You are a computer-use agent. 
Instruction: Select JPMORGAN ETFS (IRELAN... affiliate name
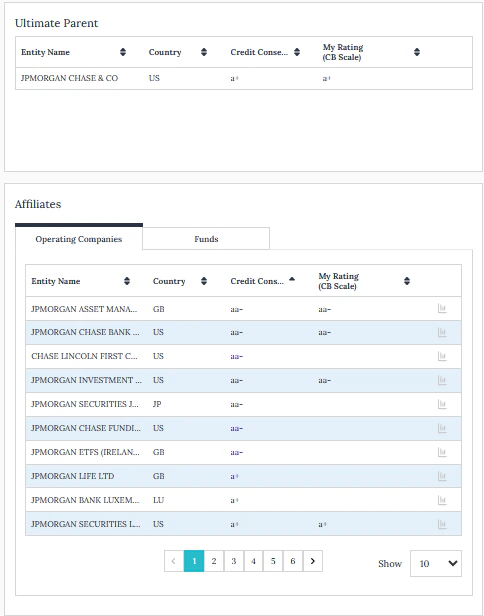click(85, 452)
